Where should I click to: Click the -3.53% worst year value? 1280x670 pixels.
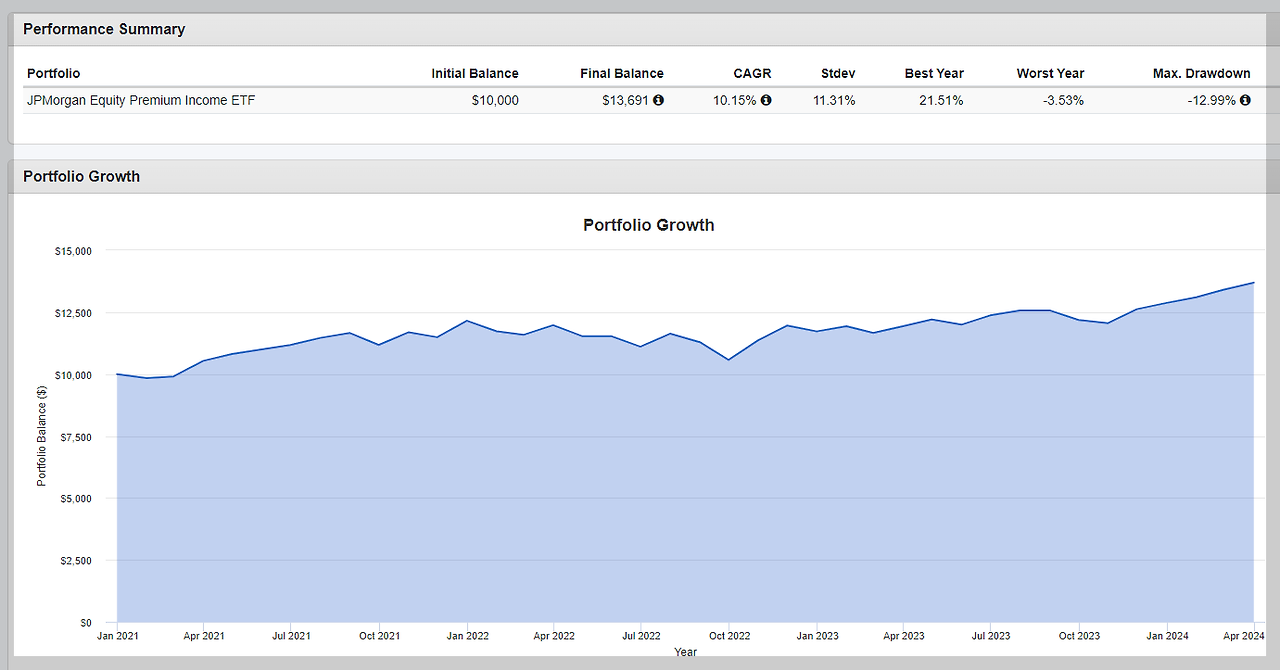(1062, 100)
